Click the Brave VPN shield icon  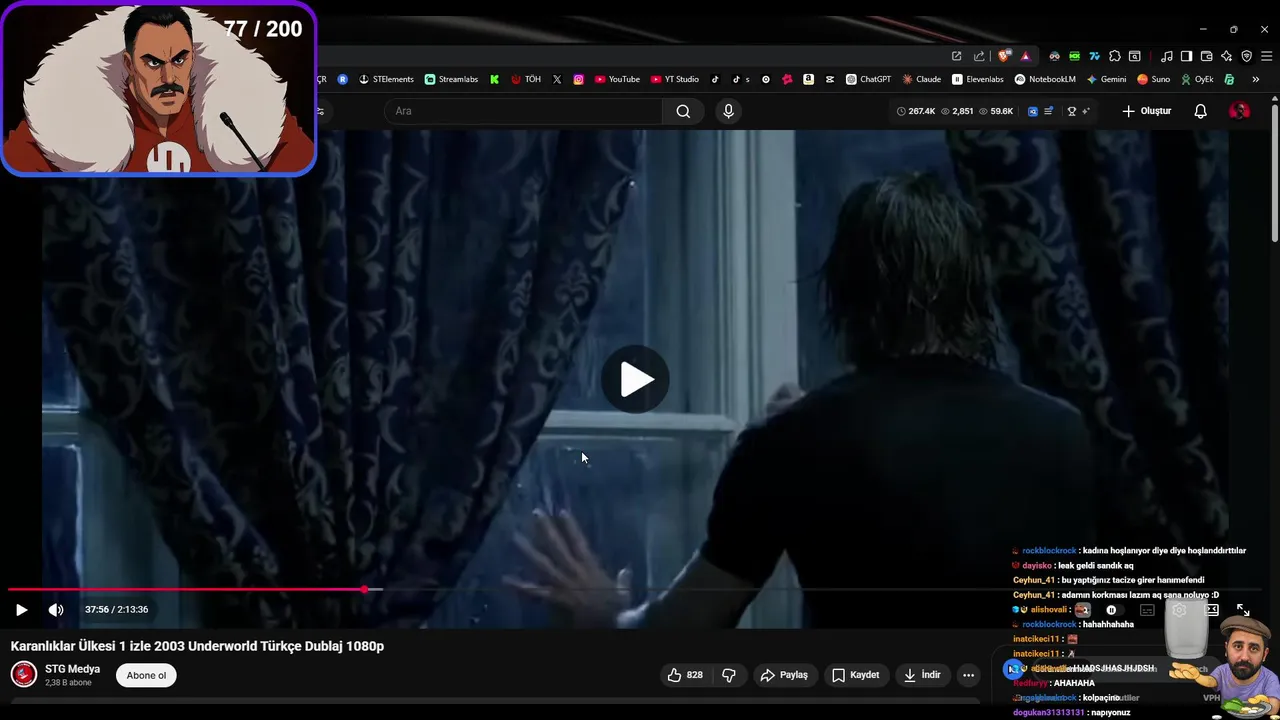1247,56
